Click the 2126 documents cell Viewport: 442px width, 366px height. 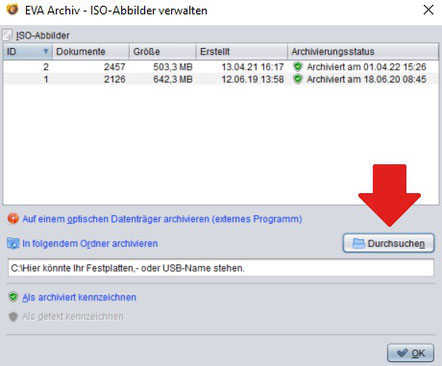pos(91,79)
